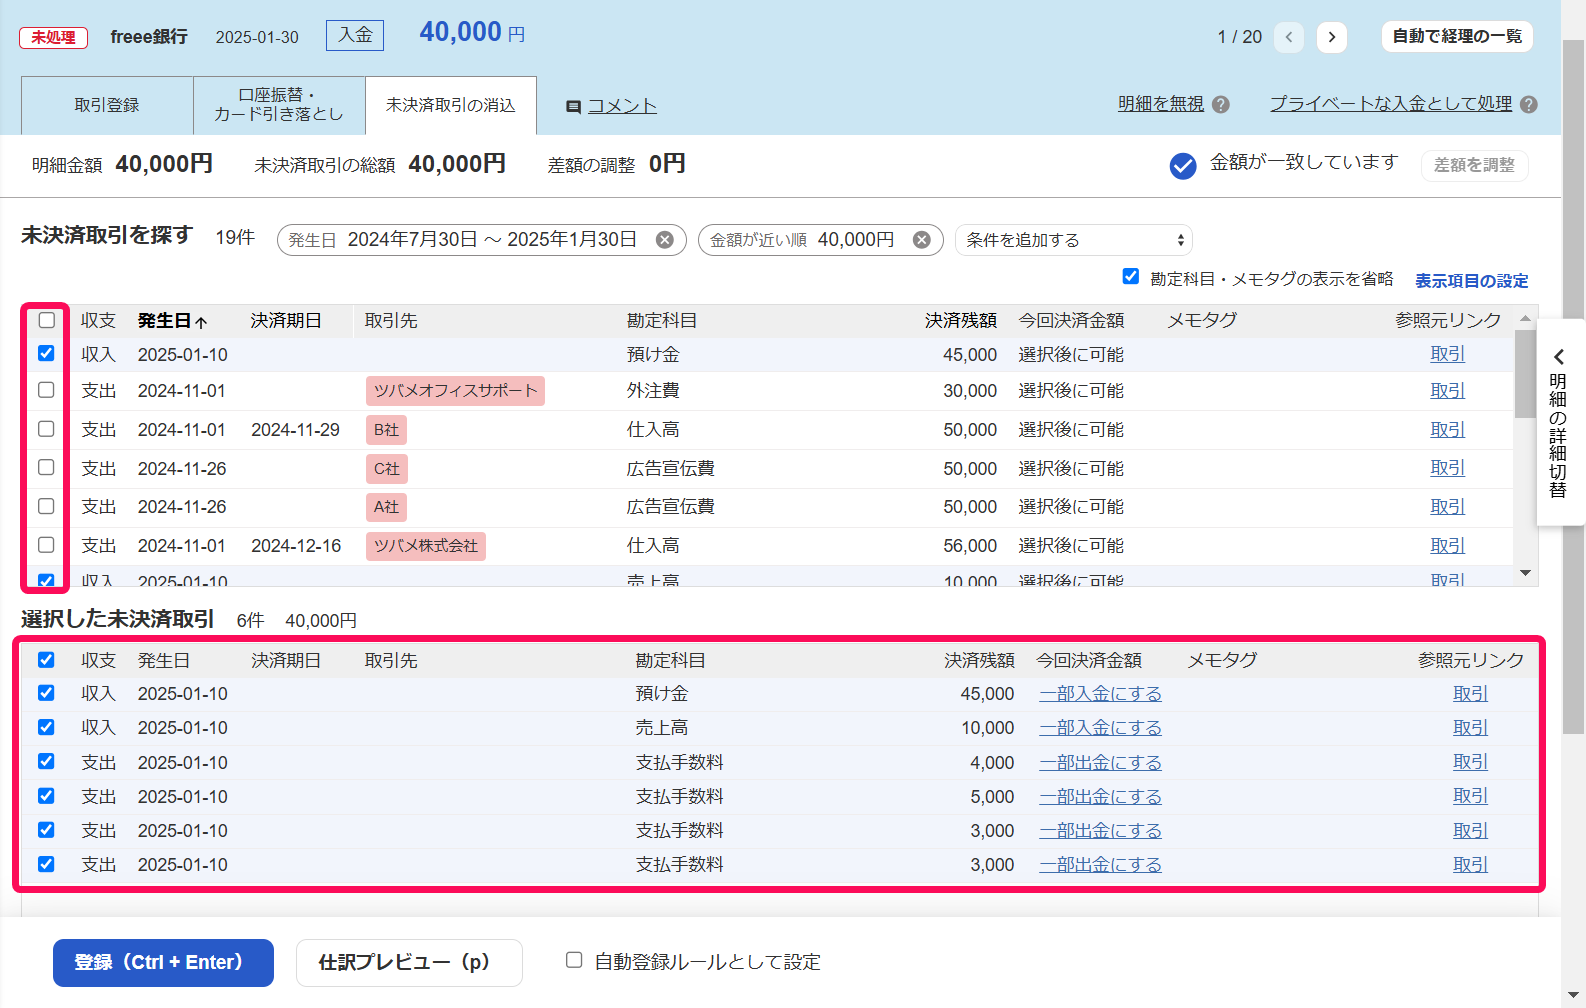Click scroll-down arrow of unsettled list

point(1525,573)
